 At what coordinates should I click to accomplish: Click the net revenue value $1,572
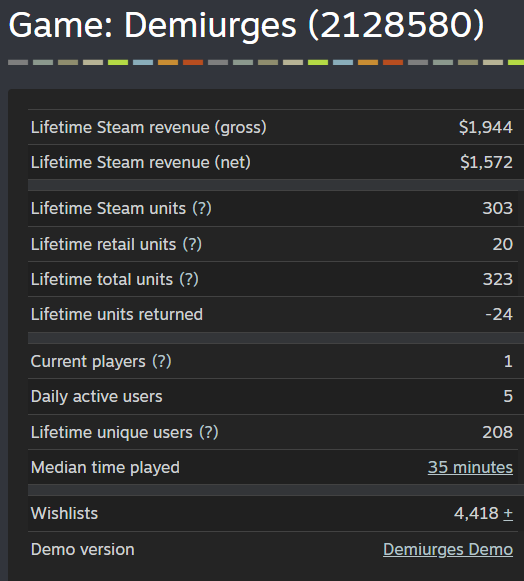click(487, 162)
